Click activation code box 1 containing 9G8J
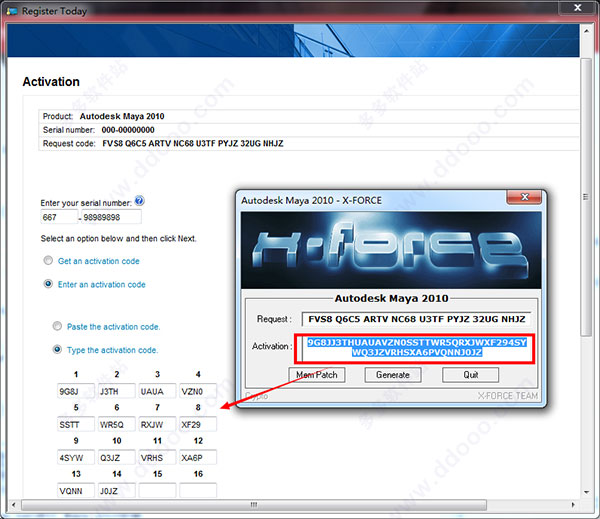The height and width of the screenshot is (519, 600). (76, 391)
